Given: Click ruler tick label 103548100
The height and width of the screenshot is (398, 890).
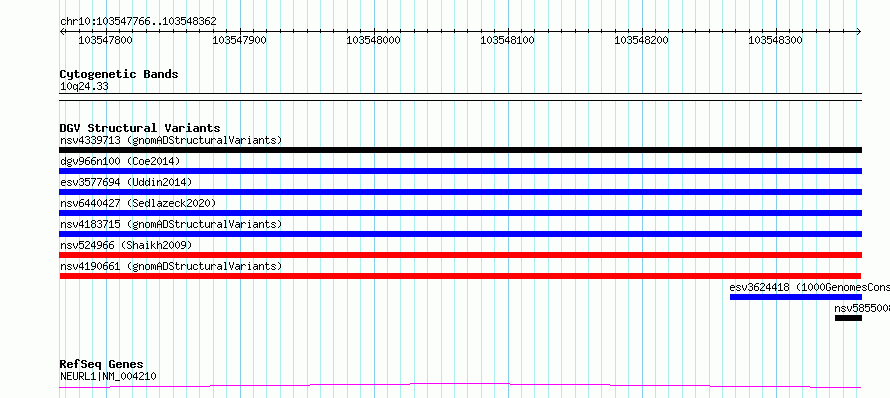Looking at the screenshot, I should [507, 40].
